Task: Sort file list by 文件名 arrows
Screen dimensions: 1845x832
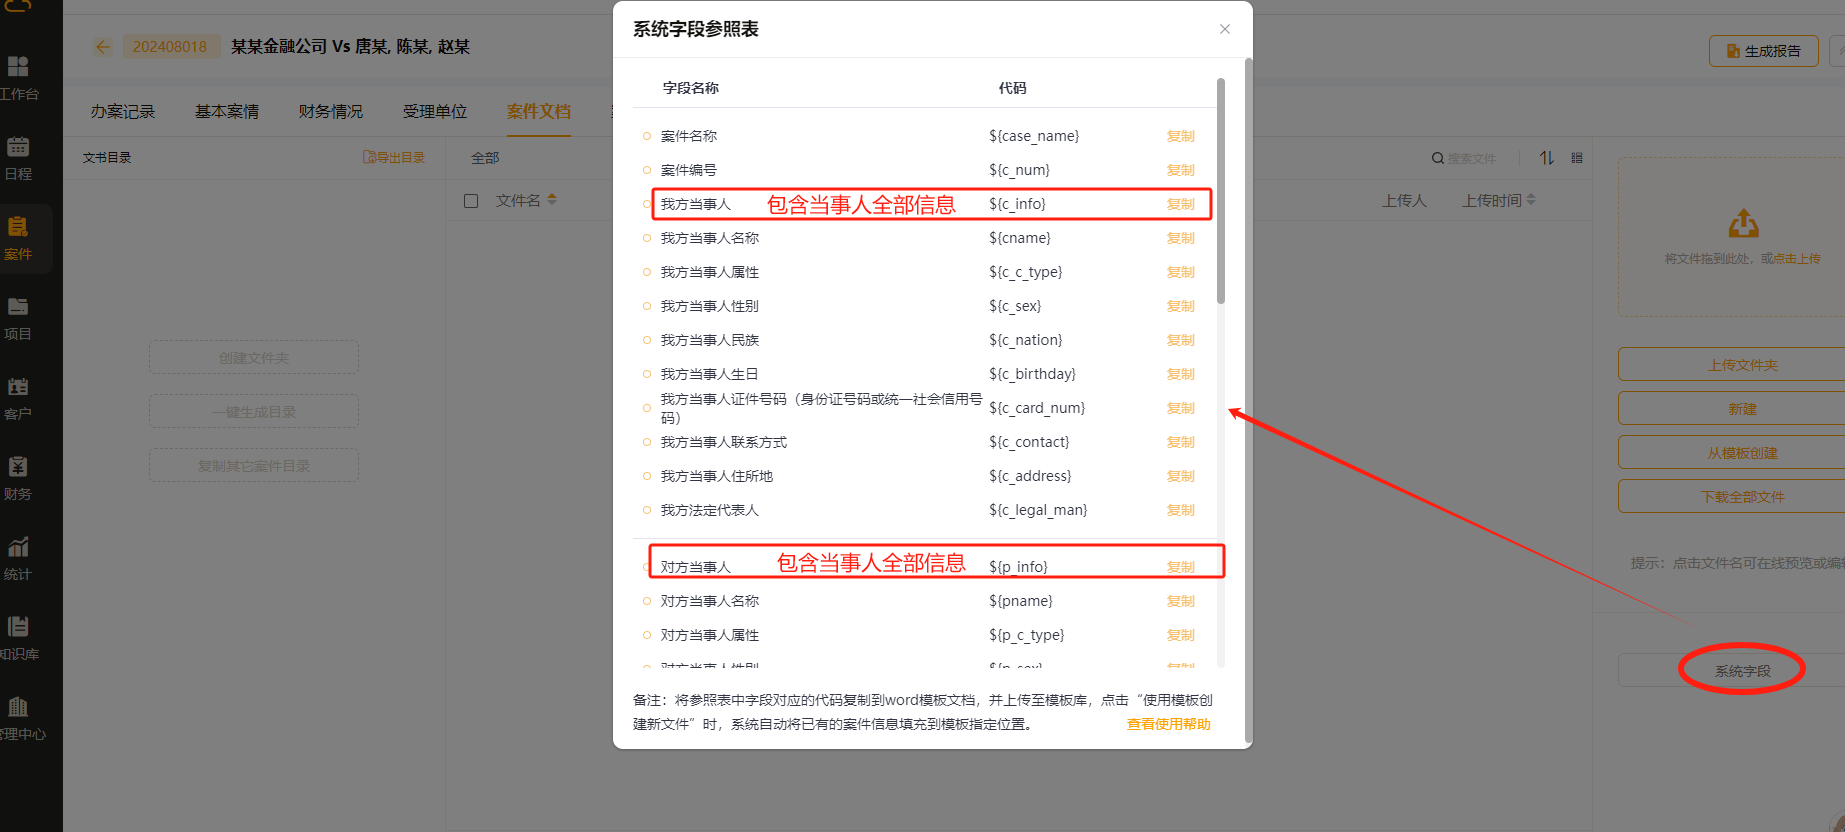Action: (552, 200)
